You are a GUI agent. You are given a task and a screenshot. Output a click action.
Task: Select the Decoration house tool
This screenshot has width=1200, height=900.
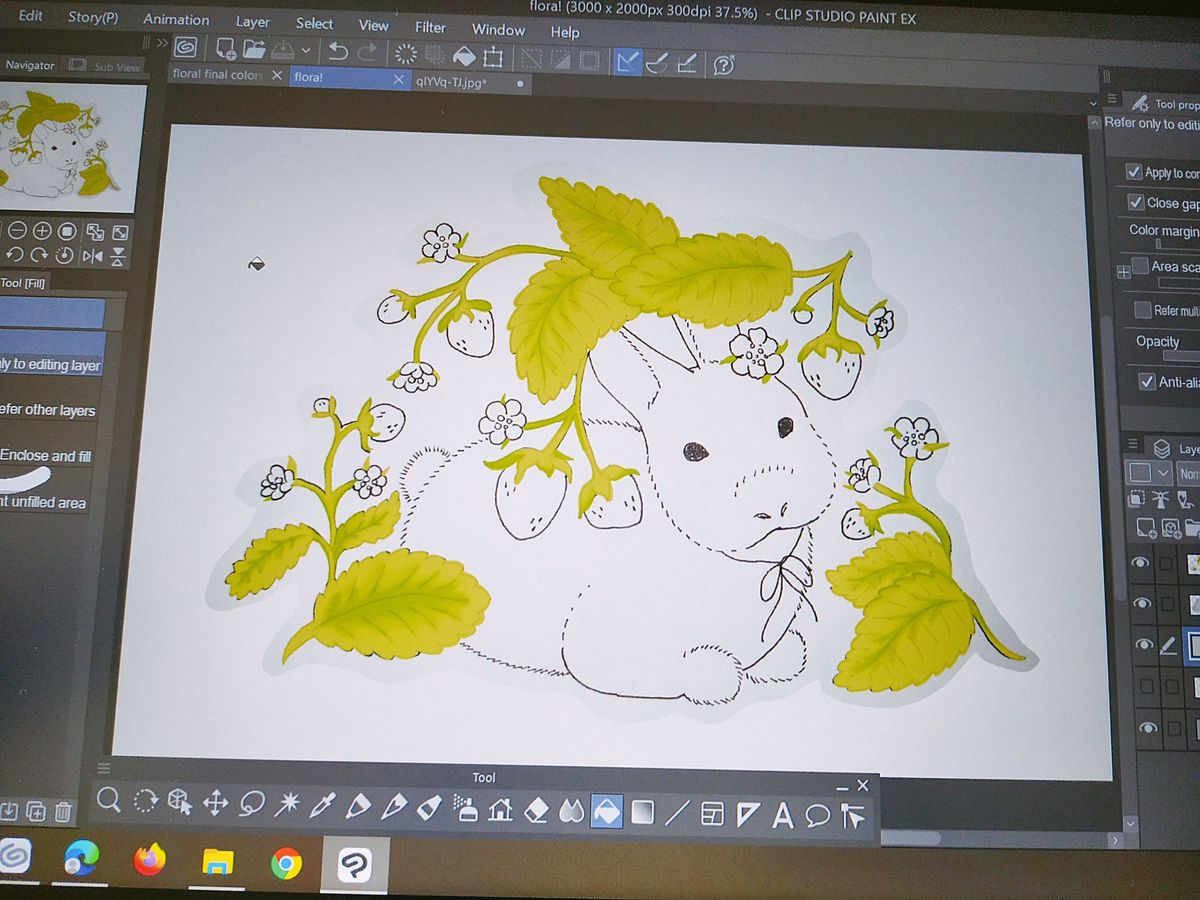[x=500, y=809]
